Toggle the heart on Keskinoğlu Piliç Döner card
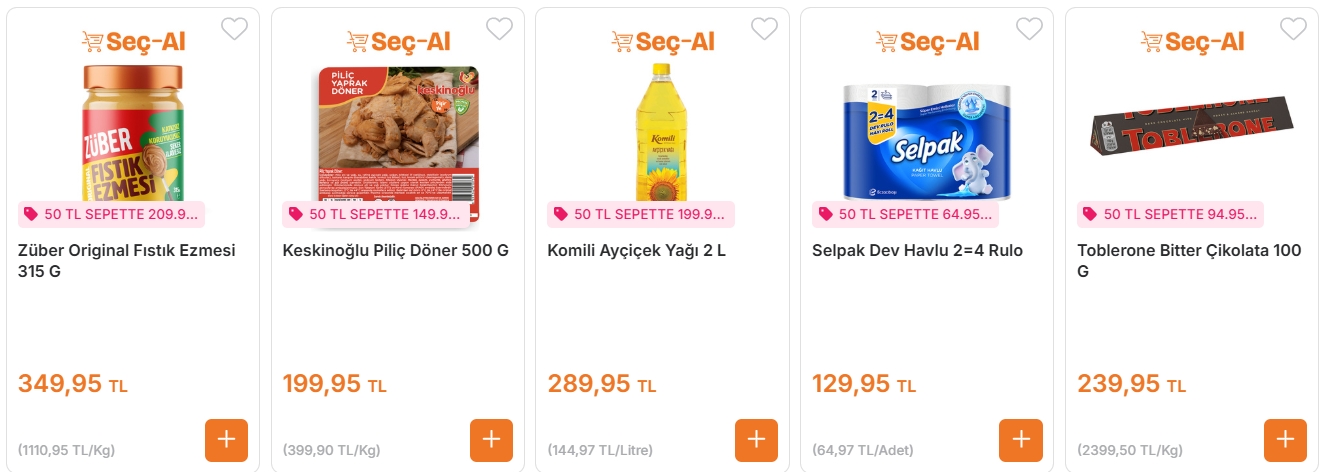The width and height of the screenshot is (1325, 472). coord(499,29)
